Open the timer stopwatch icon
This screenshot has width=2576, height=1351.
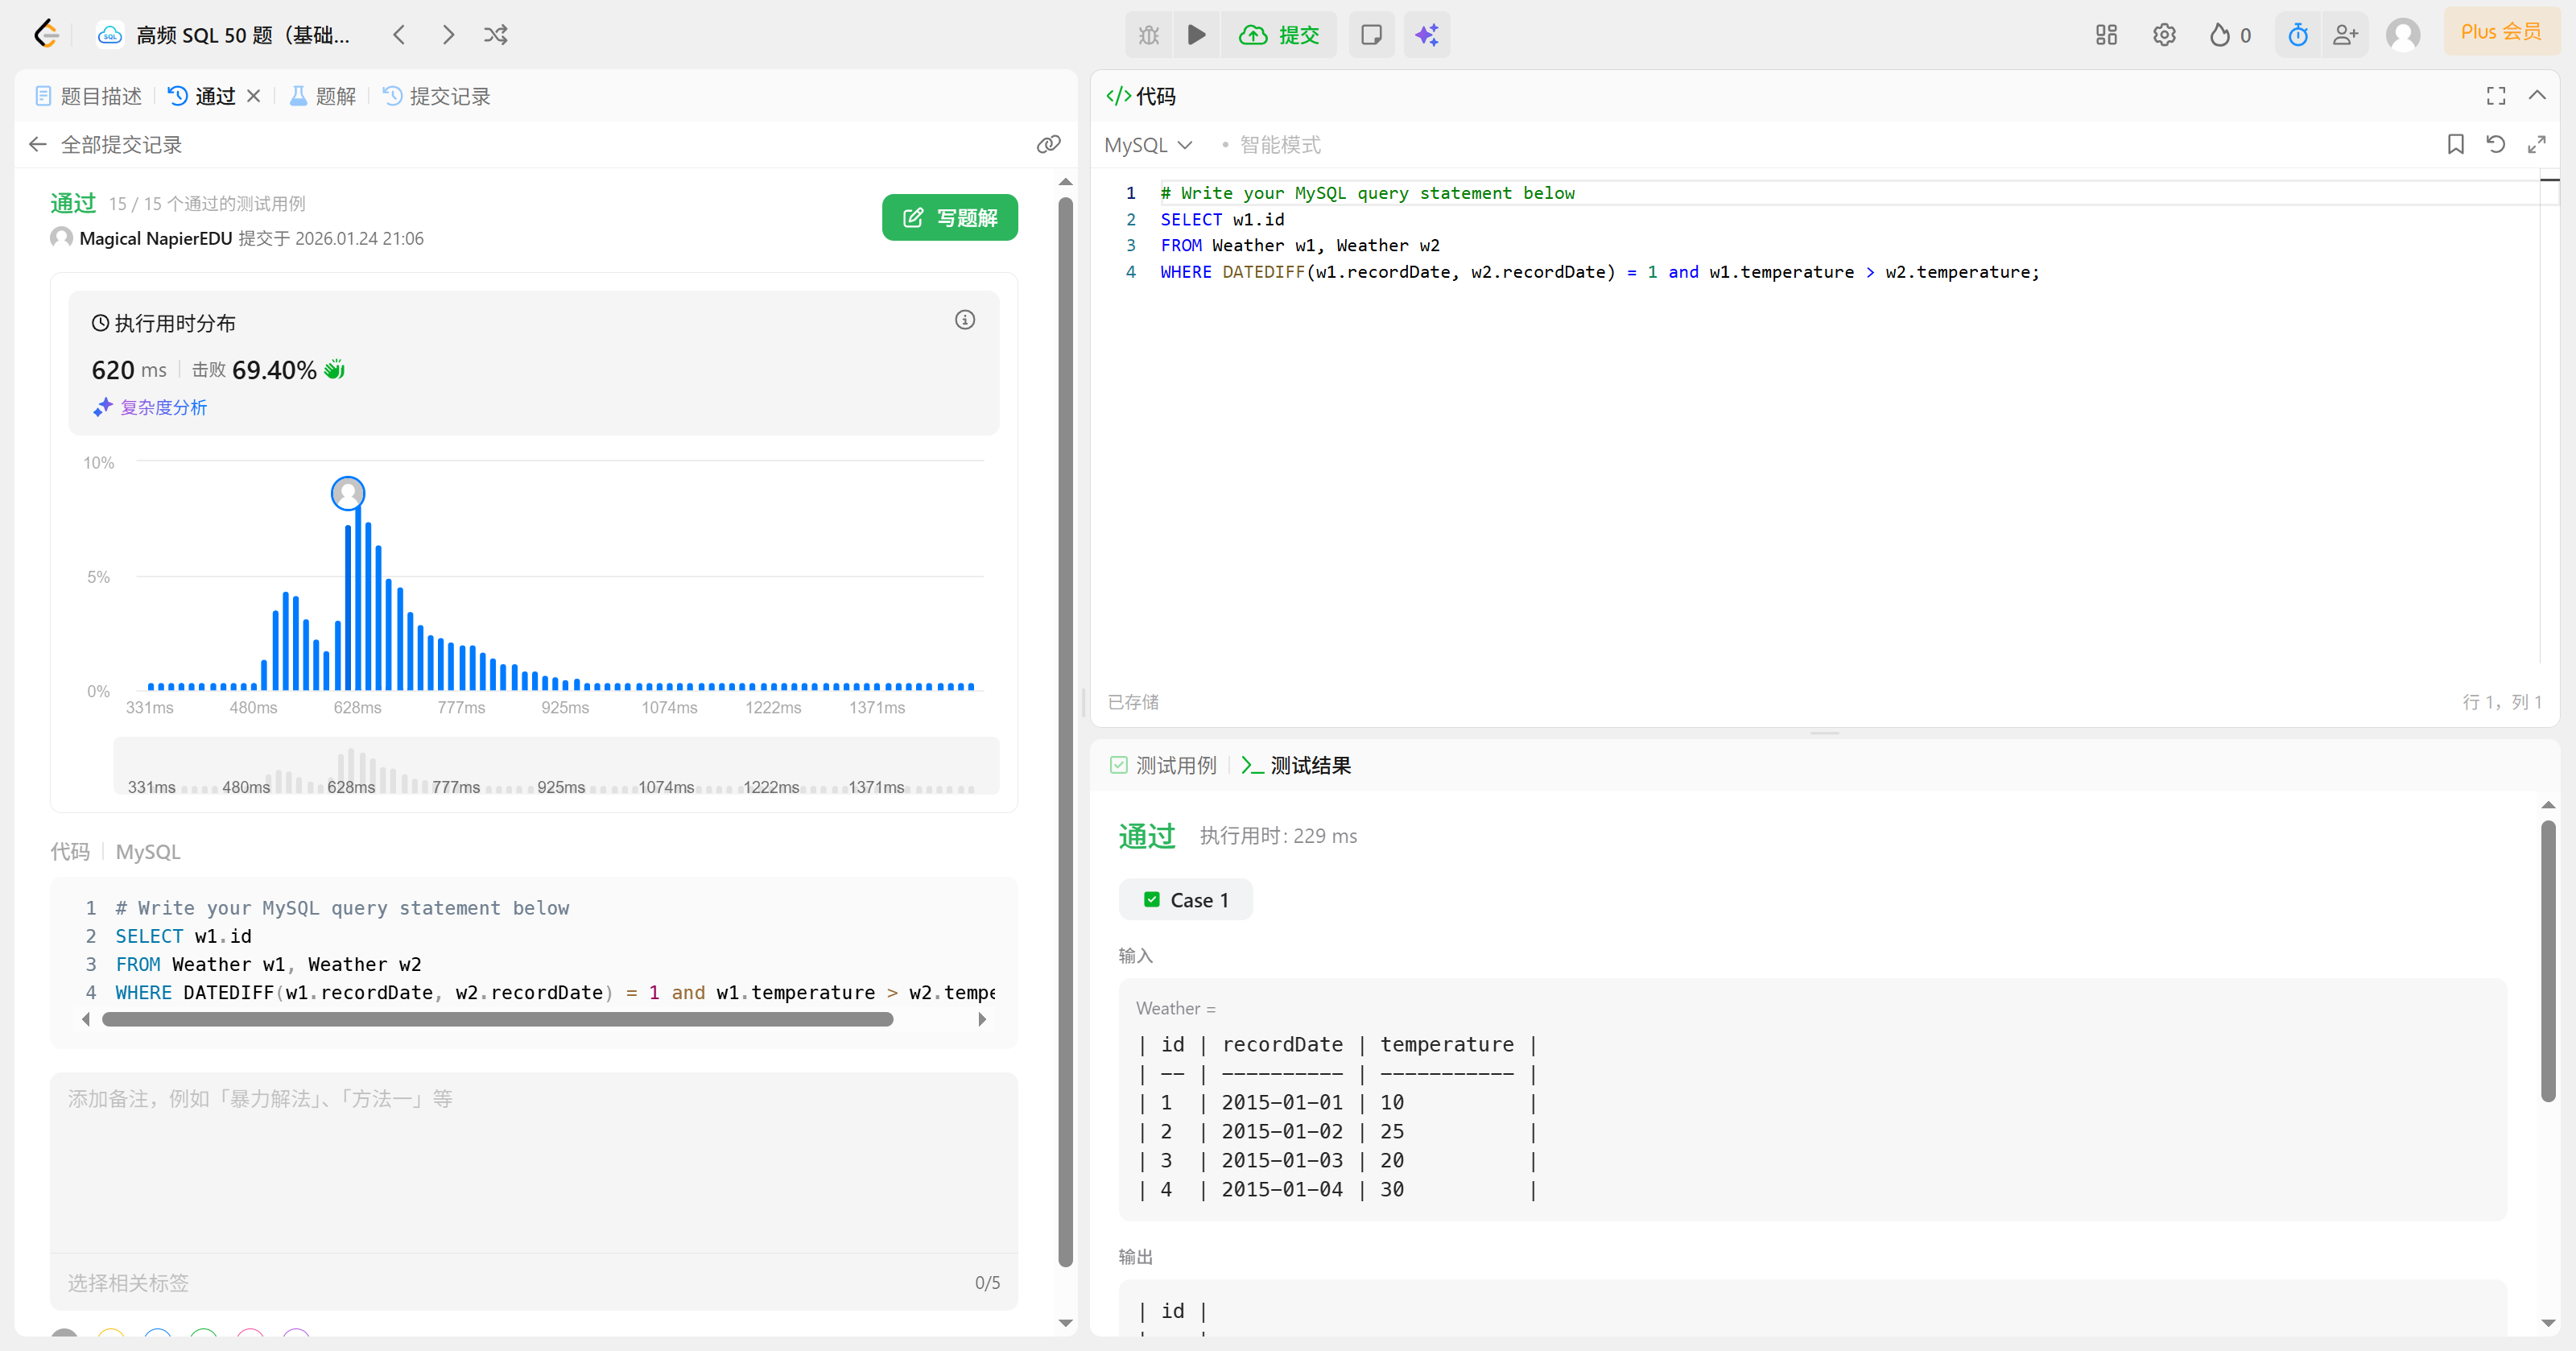coord(2297,35)
